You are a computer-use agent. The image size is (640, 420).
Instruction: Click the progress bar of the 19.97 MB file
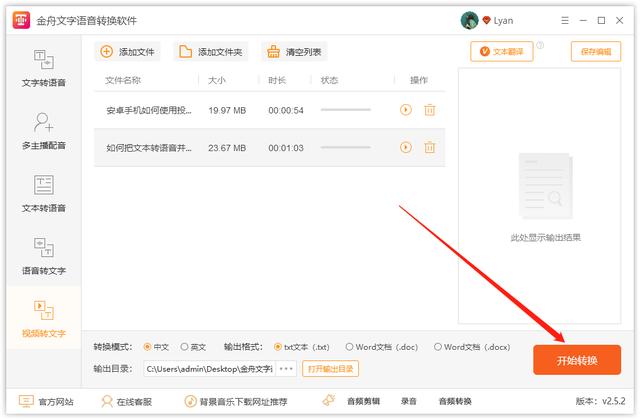click(345, 110)
